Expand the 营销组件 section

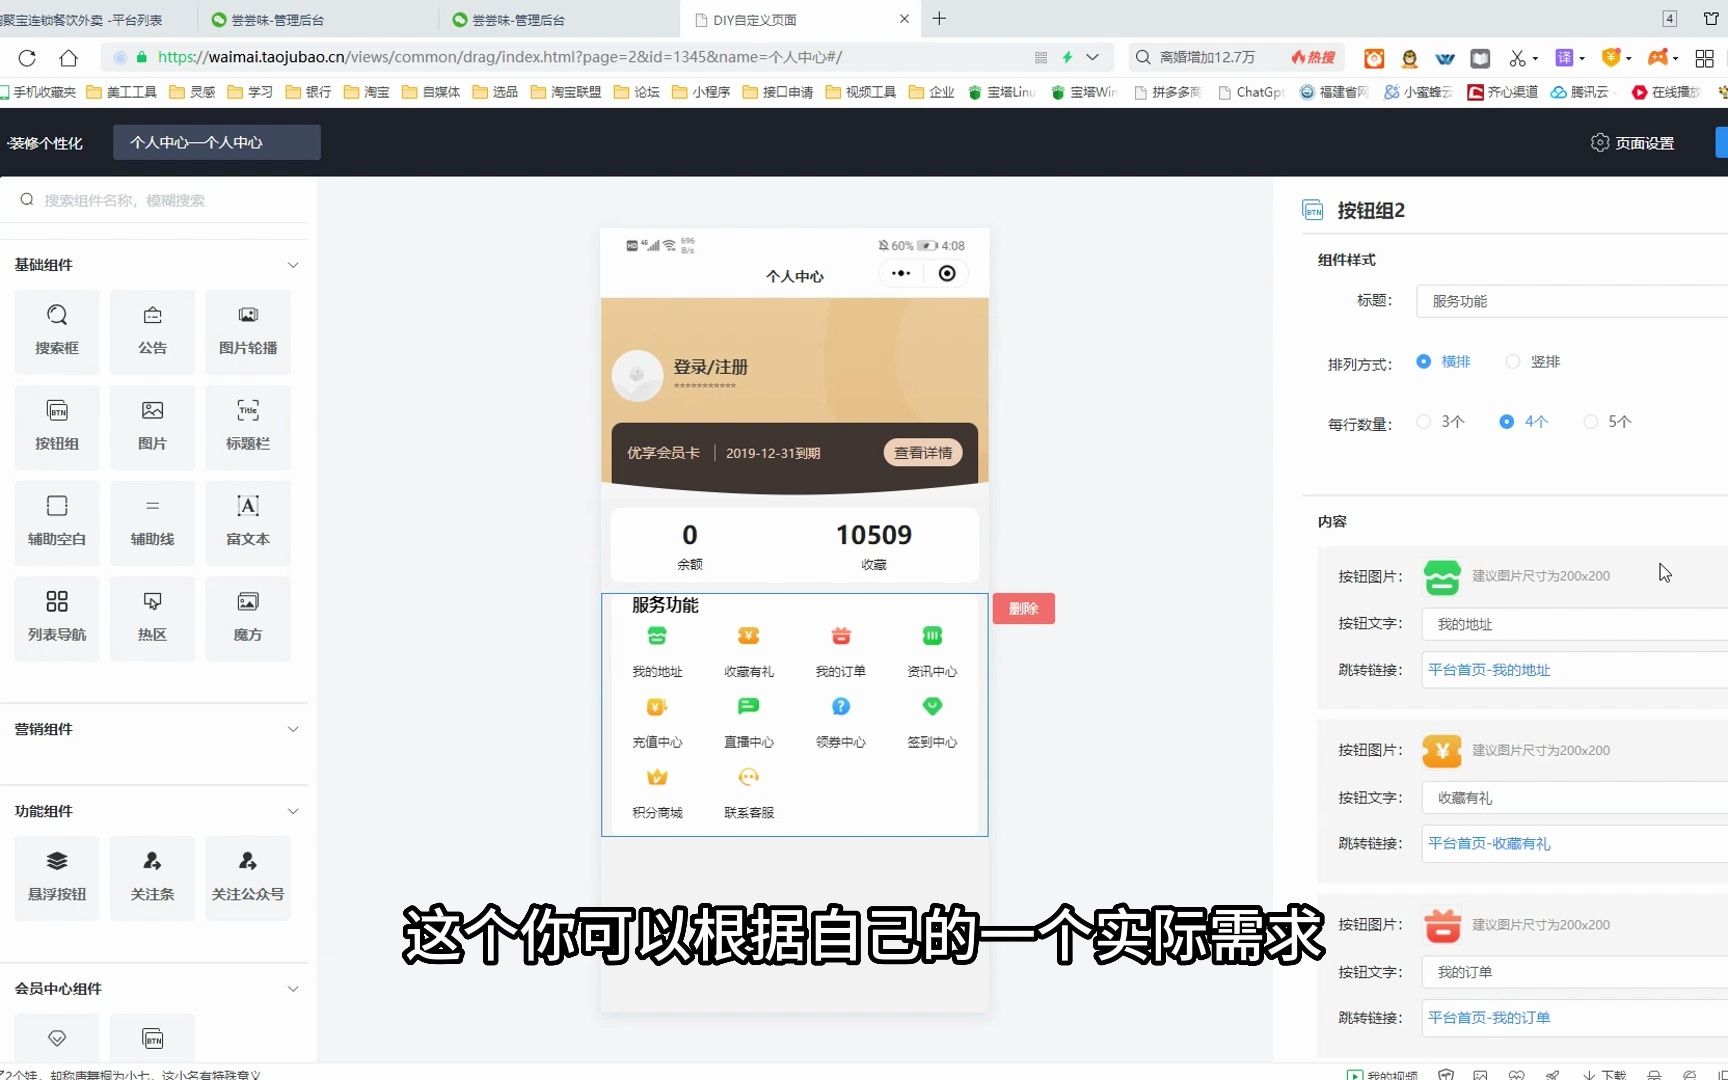tap(292, 729)
